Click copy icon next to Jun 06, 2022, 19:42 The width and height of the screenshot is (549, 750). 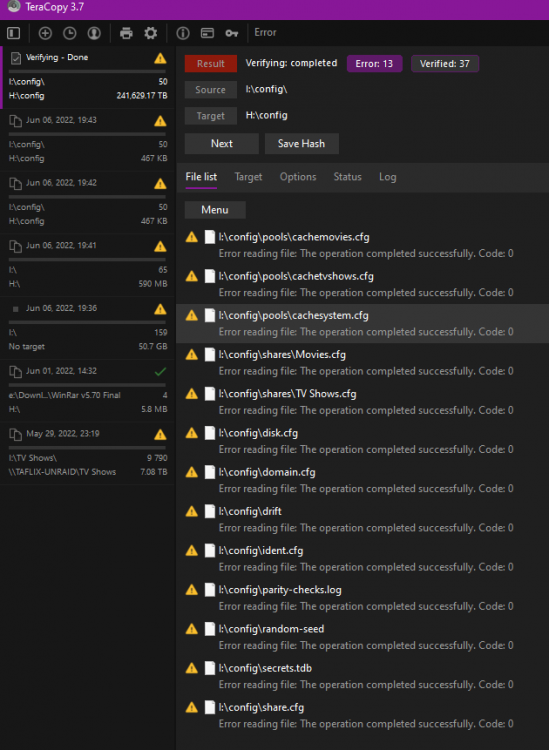[16, 183]
